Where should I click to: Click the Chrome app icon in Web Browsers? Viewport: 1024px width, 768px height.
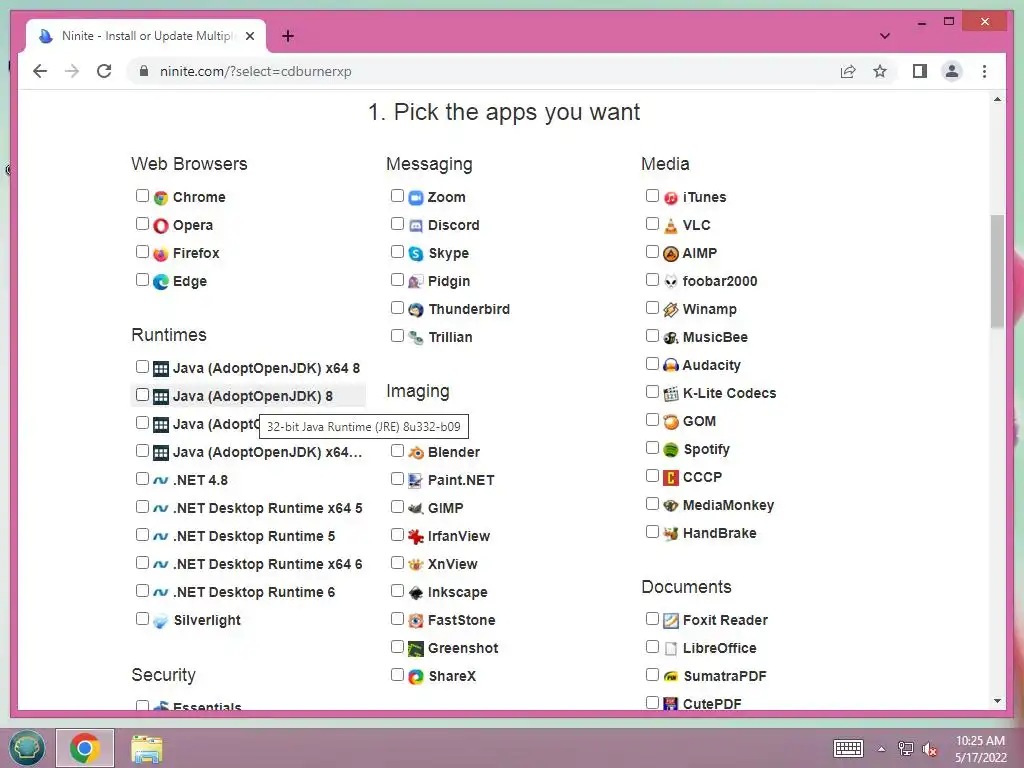pyautogui.click(x=161, y=197)
